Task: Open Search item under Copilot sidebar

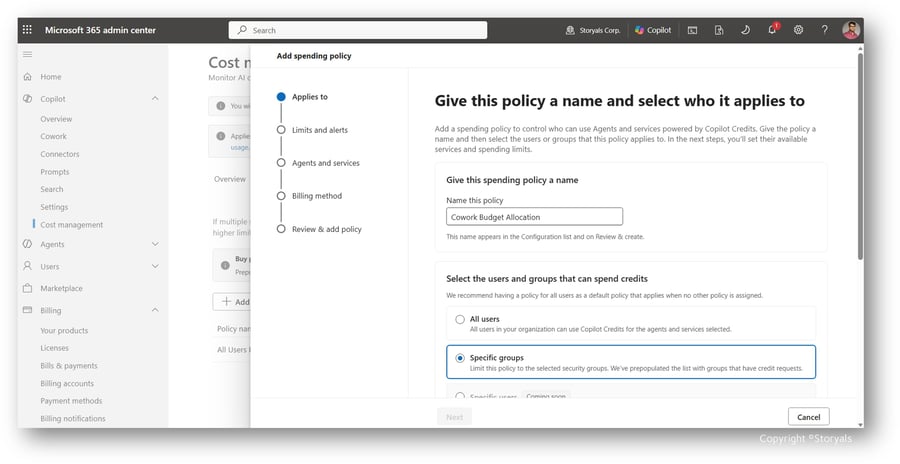Action: (52, 189)
